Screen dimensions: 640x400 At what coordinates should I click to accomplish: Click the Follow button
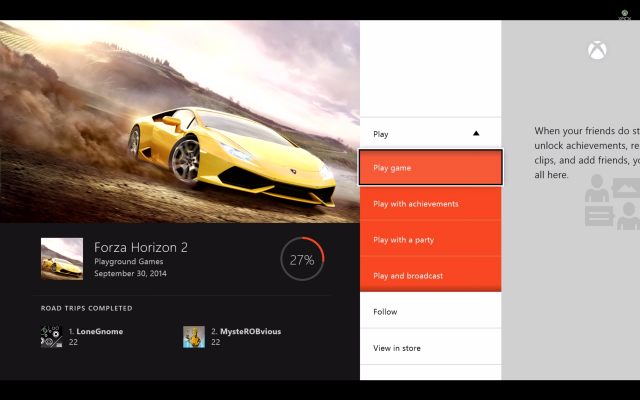click(431, 311)
